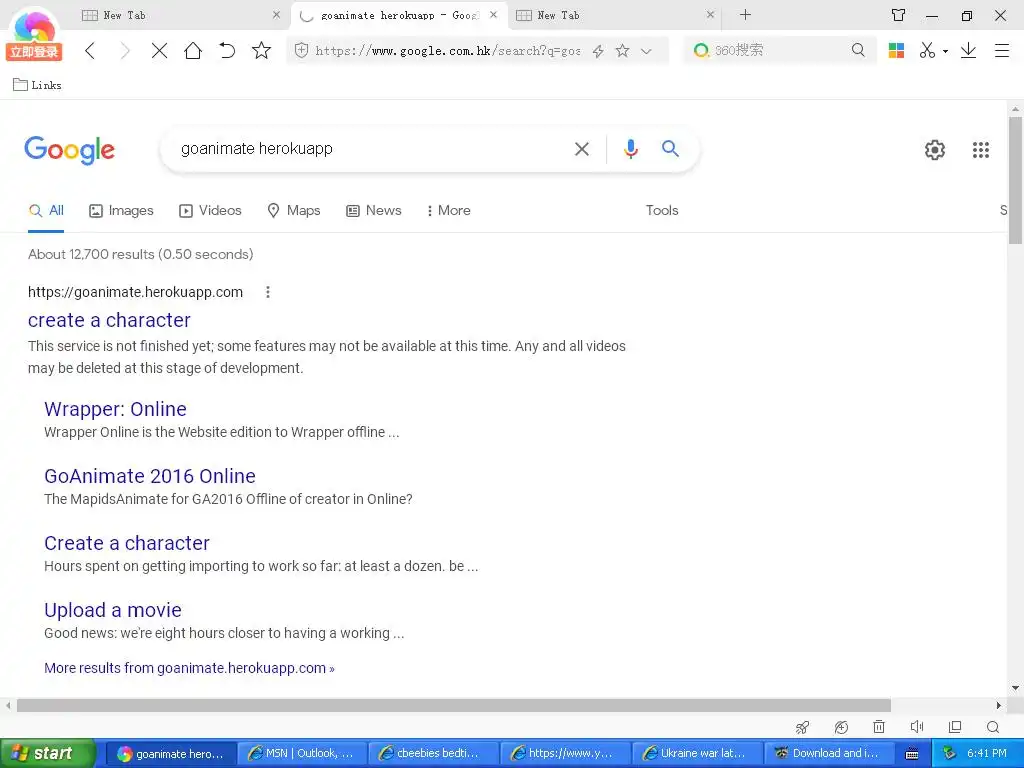
Task: Close the goanimate herokuapp tab
Action: [494, 14]
